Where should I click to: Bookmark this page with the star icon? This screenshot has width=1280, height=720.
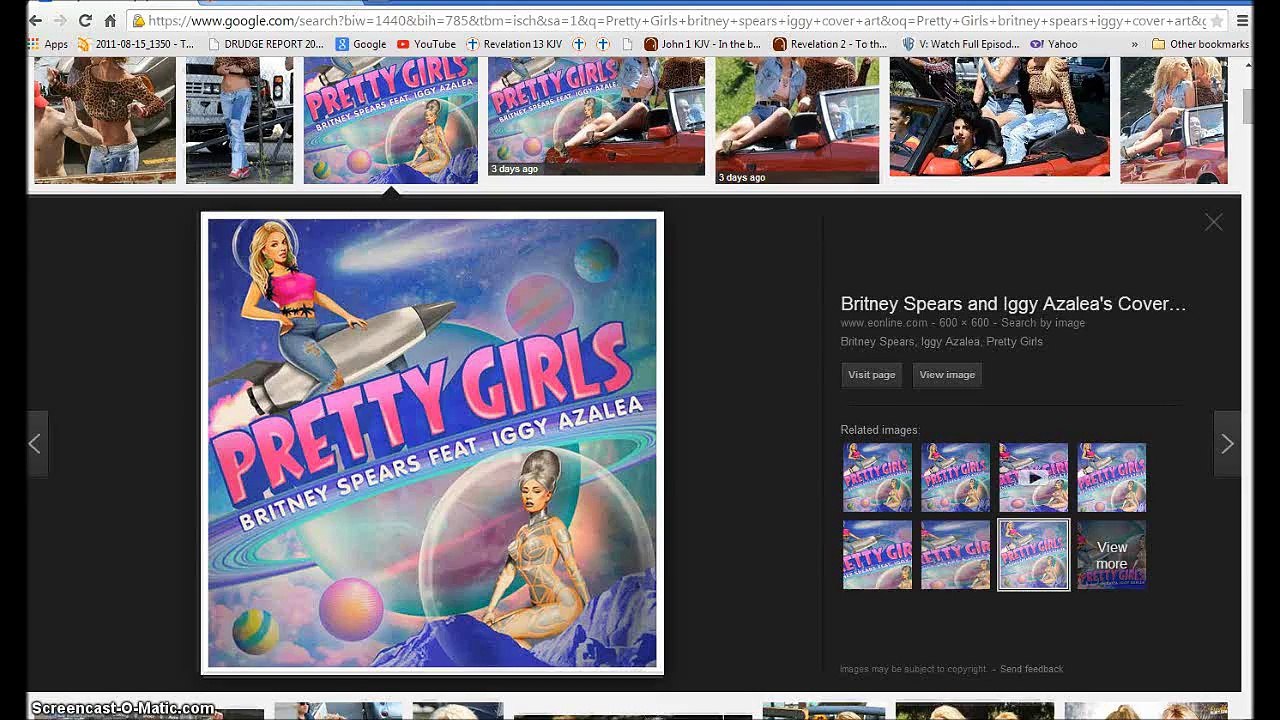point(1216,20)
